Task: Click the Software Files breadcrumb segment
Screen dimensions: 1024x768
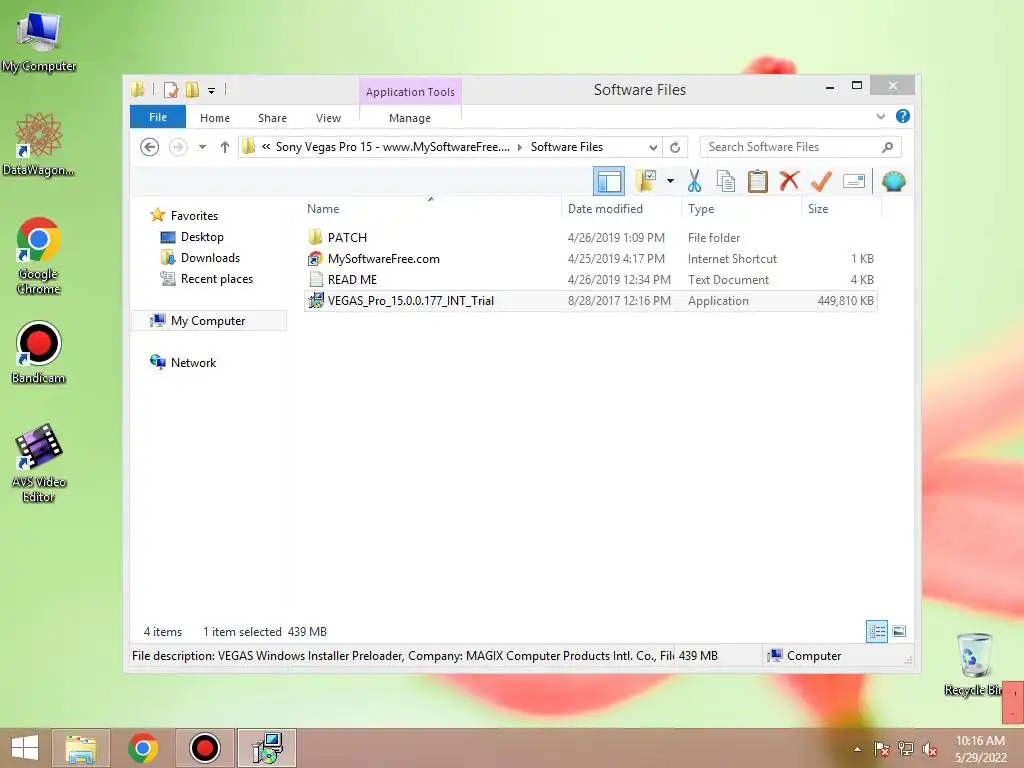Action: coord(567,147)
